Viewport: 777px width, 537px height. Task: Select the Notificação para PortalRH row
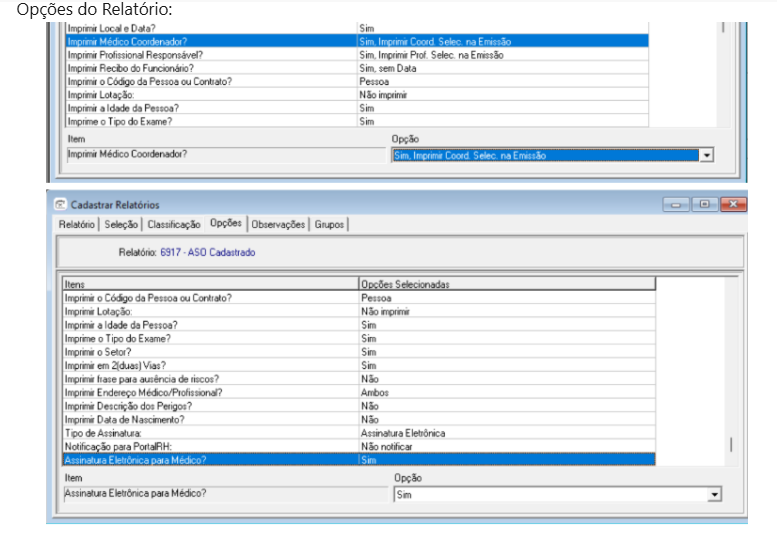pos(210,446)
